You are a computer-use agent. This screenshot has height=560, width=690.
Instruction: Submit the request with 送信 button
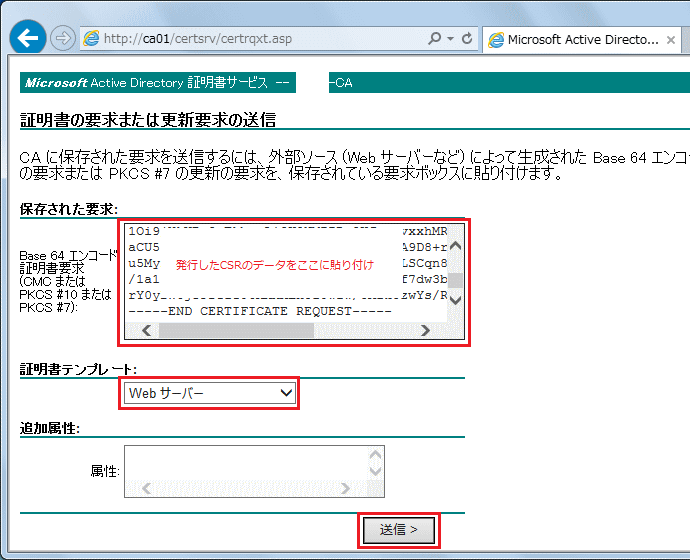click(x=399, y=530)
